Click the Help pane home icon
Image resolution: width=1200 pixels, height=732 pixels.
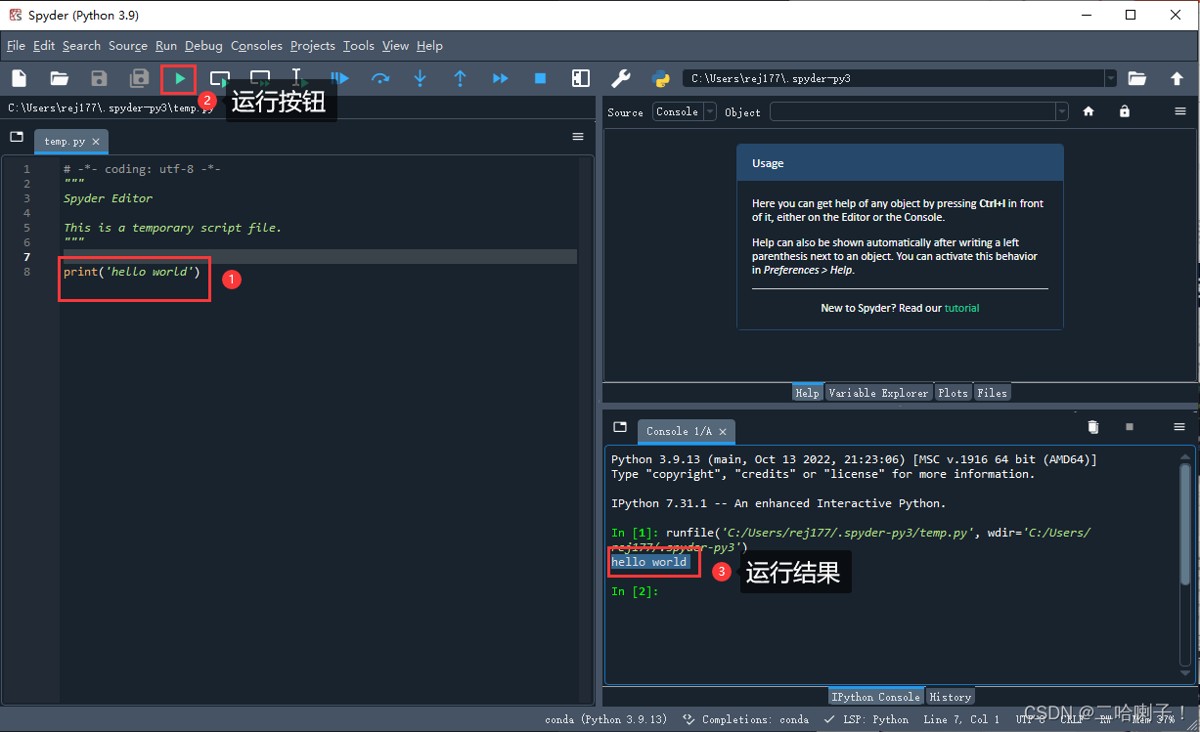[1089, 112]
